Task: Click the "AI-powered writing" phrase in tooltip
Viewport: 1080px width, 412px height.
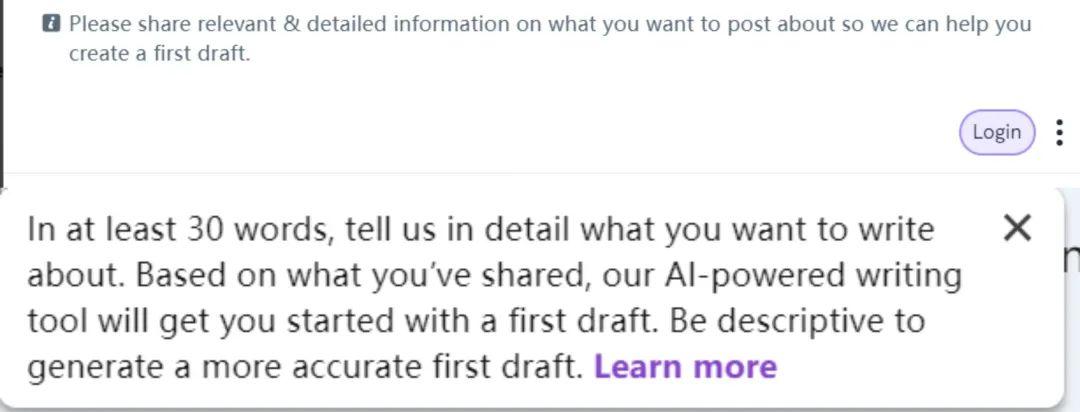Action: (813, 276)
